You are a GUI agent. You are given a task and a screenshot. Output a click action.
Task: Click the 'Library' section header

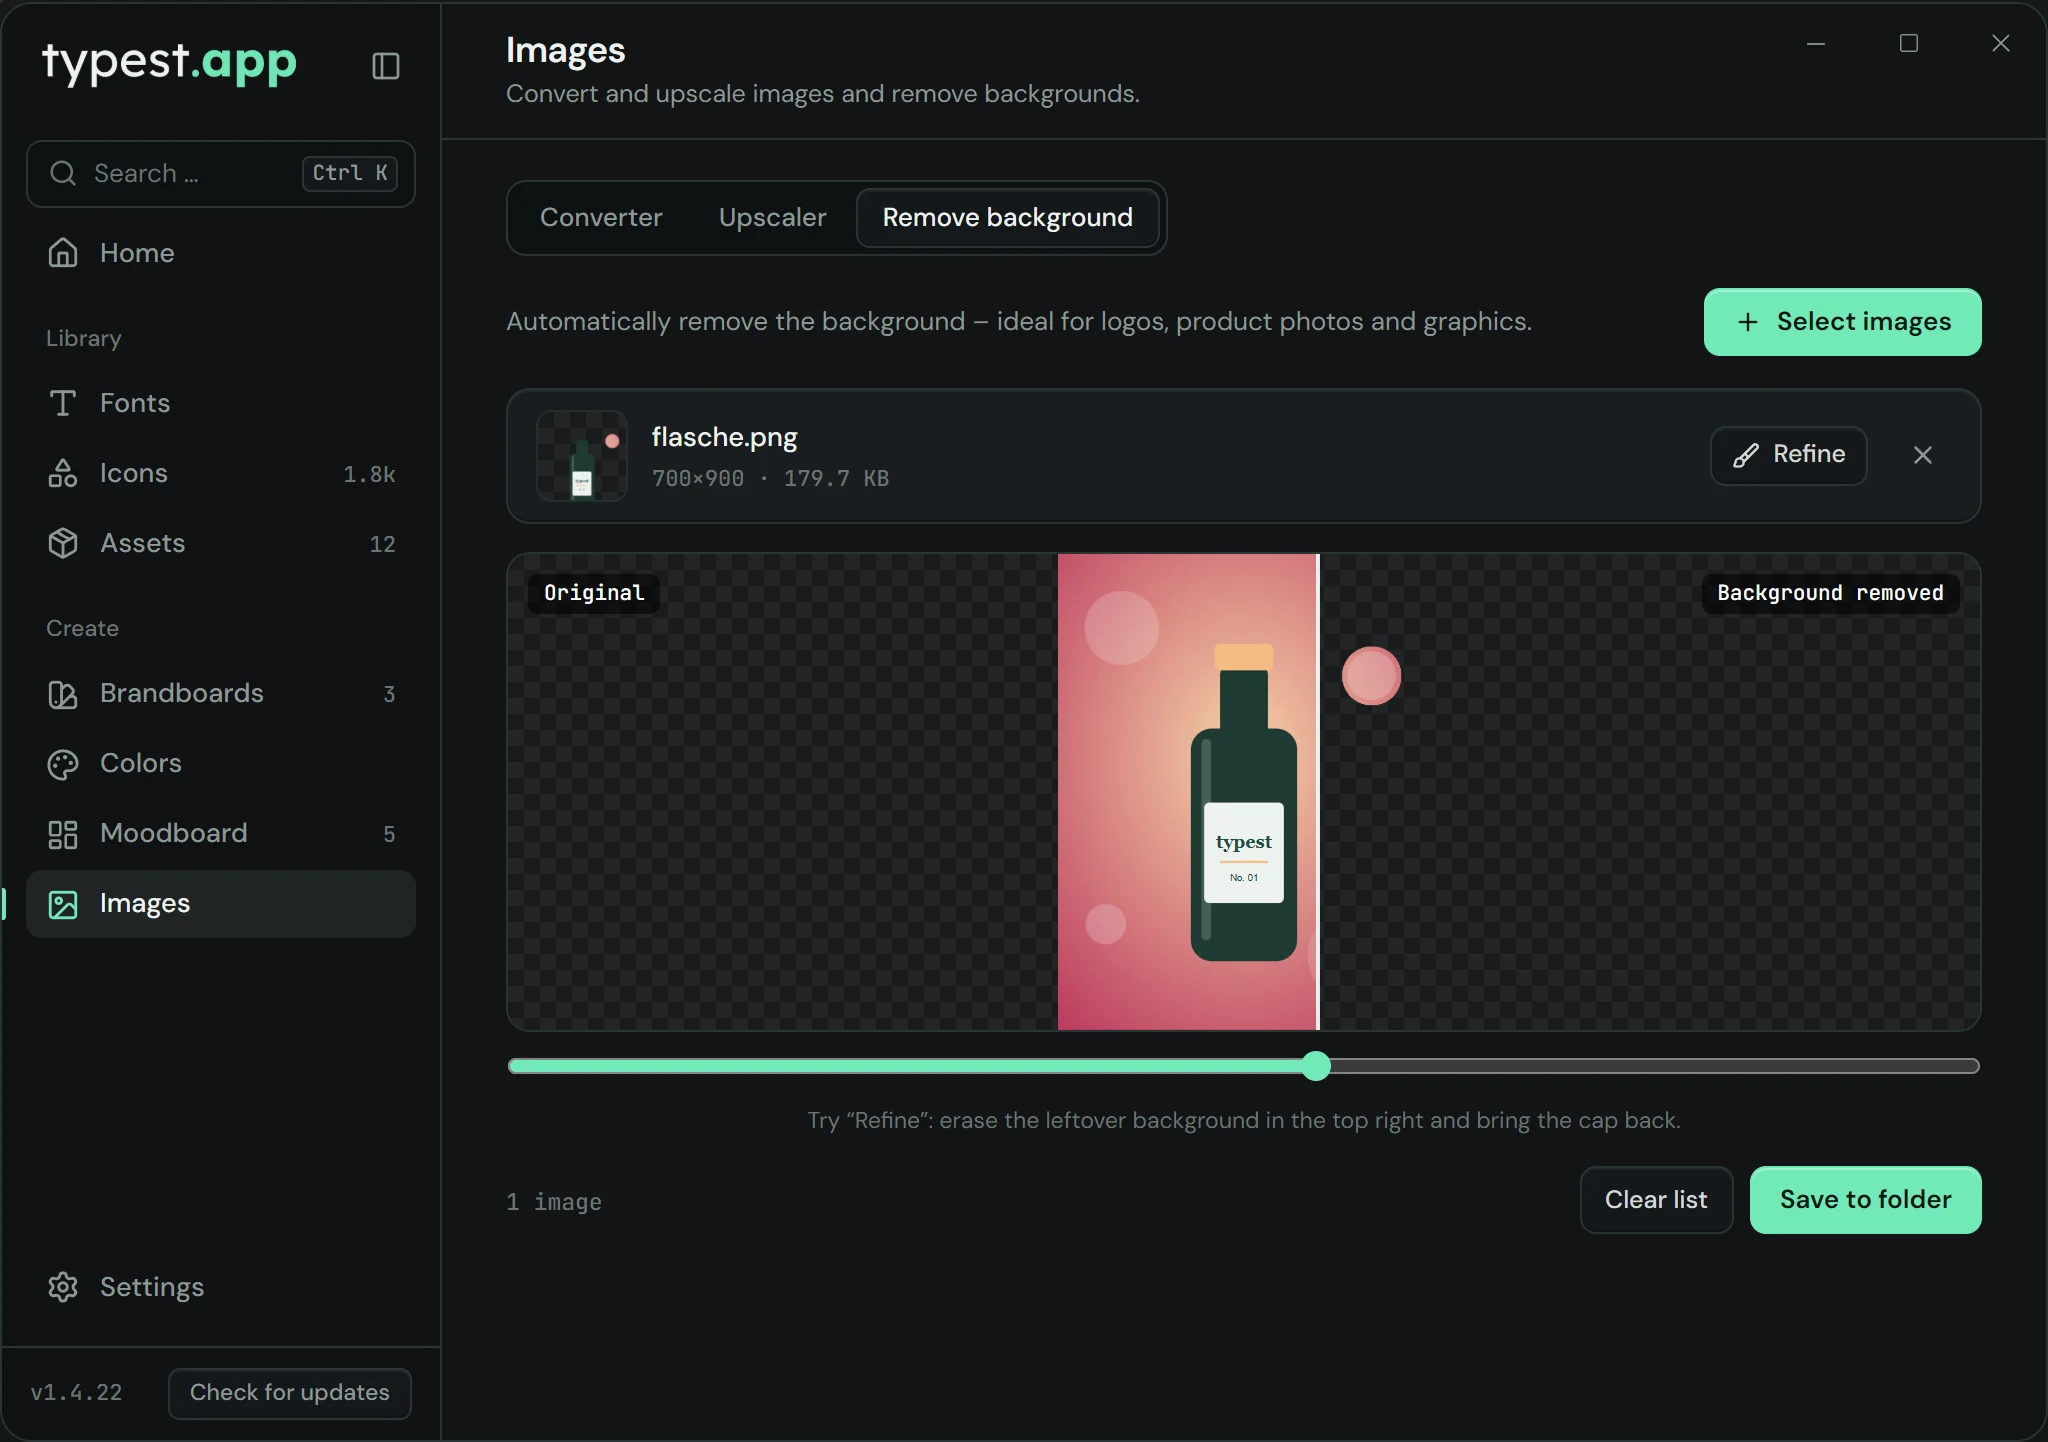tap(84, 339)
